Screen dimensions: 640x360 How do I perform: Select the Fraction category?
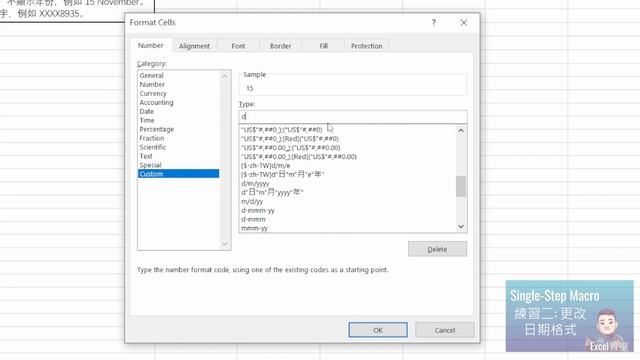click(178, 138)
